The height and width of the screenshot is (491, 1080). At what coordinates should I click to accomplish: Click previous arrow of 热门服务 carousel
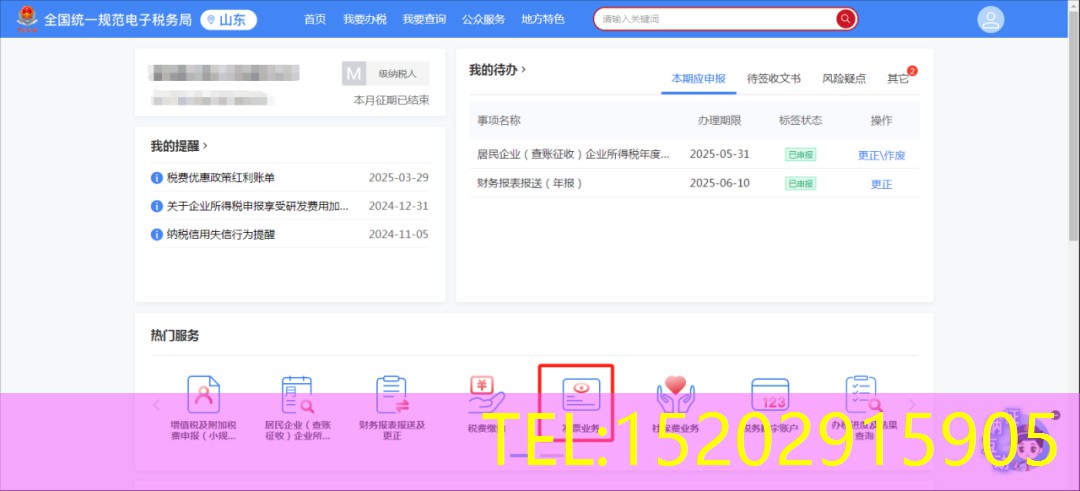tap(156, 405)
